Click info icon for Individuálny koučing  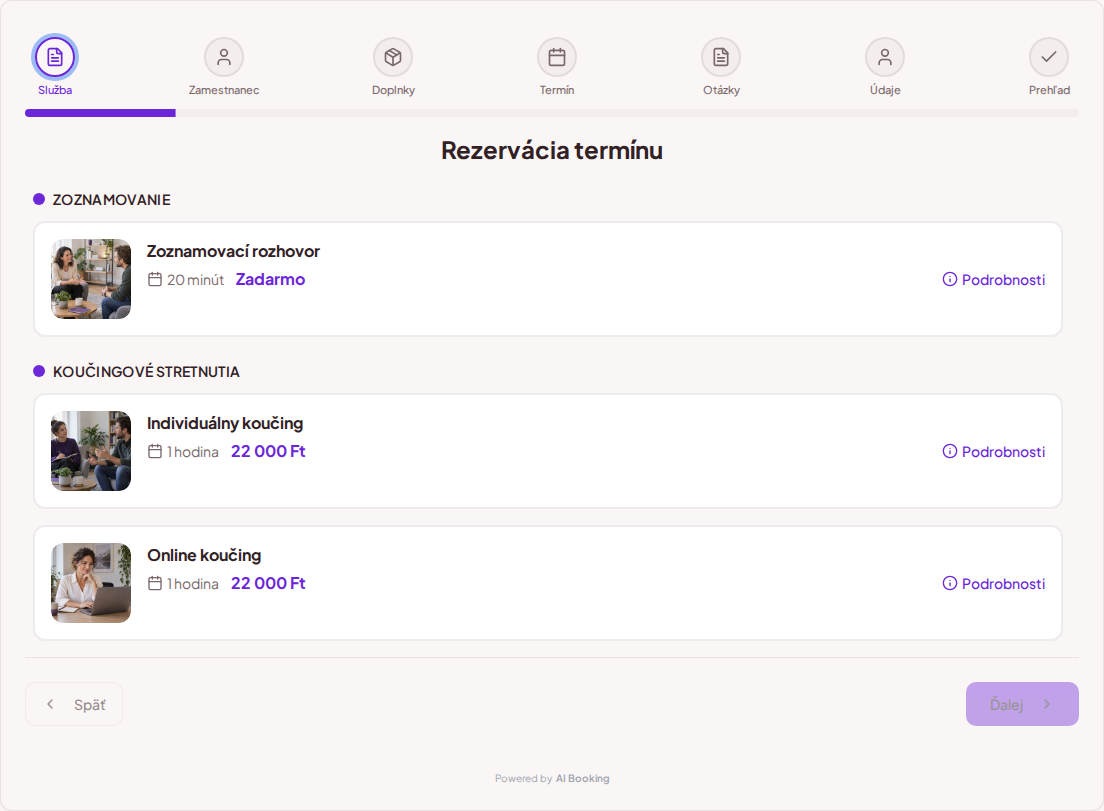point(950,451)
